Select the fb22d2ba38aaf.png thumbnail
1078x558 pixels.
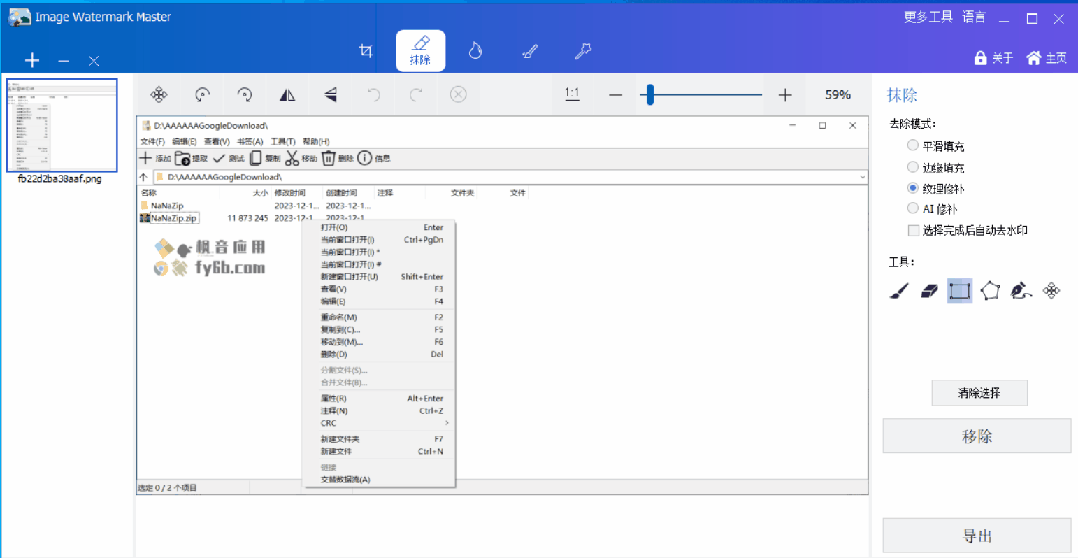(x=62, y=124)
